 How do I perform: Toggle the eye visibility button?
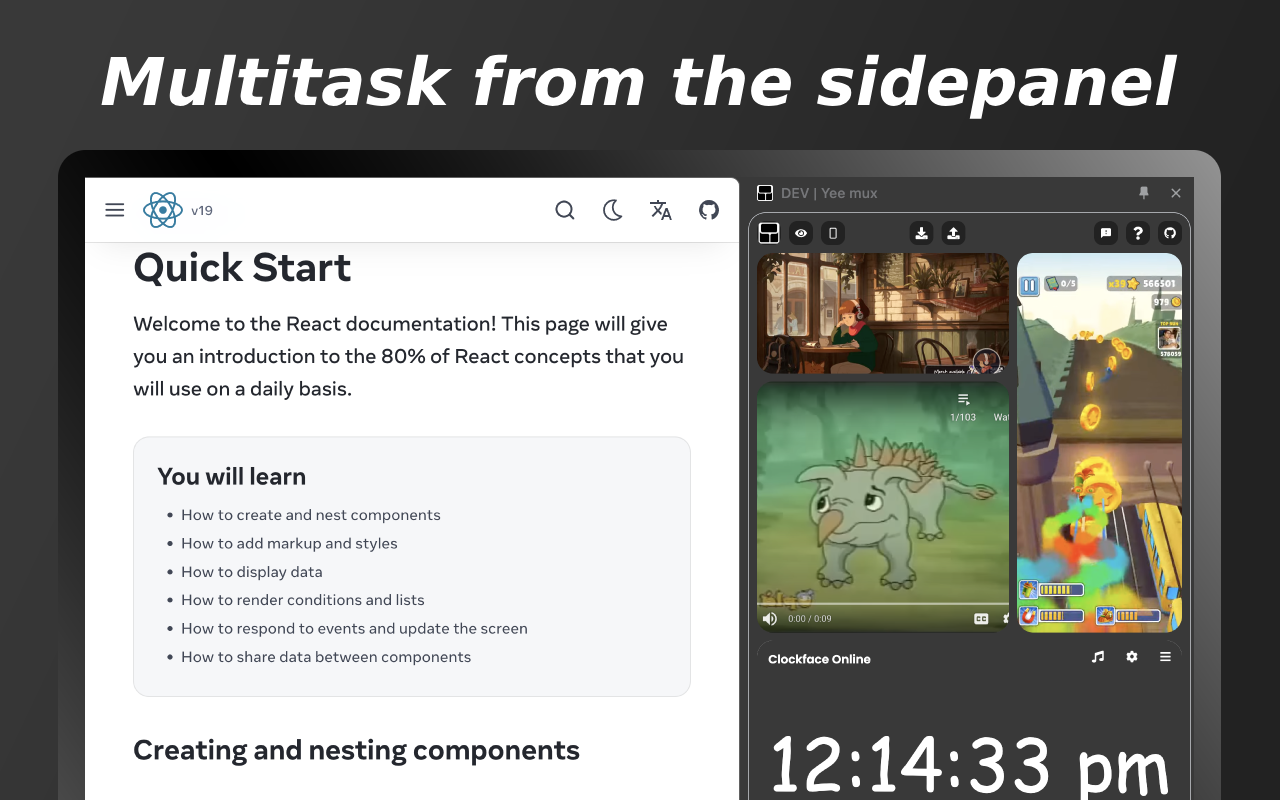point(801,233)
